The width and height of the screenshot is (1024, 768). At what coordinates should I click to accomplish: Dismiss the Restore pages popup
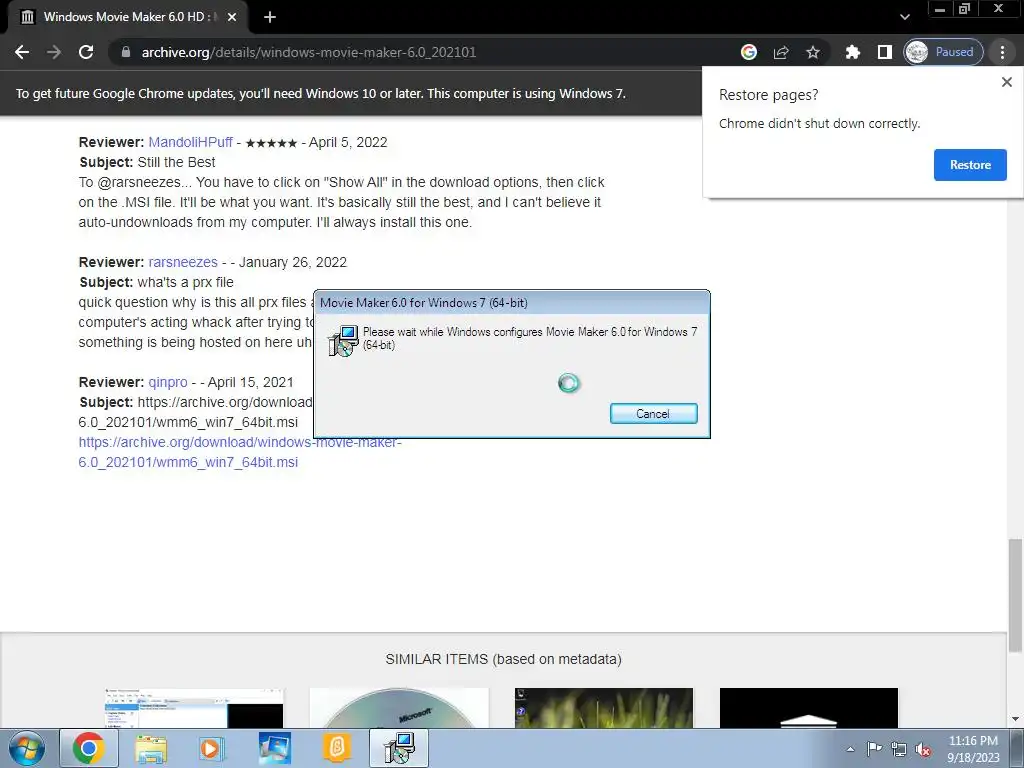1006,82
